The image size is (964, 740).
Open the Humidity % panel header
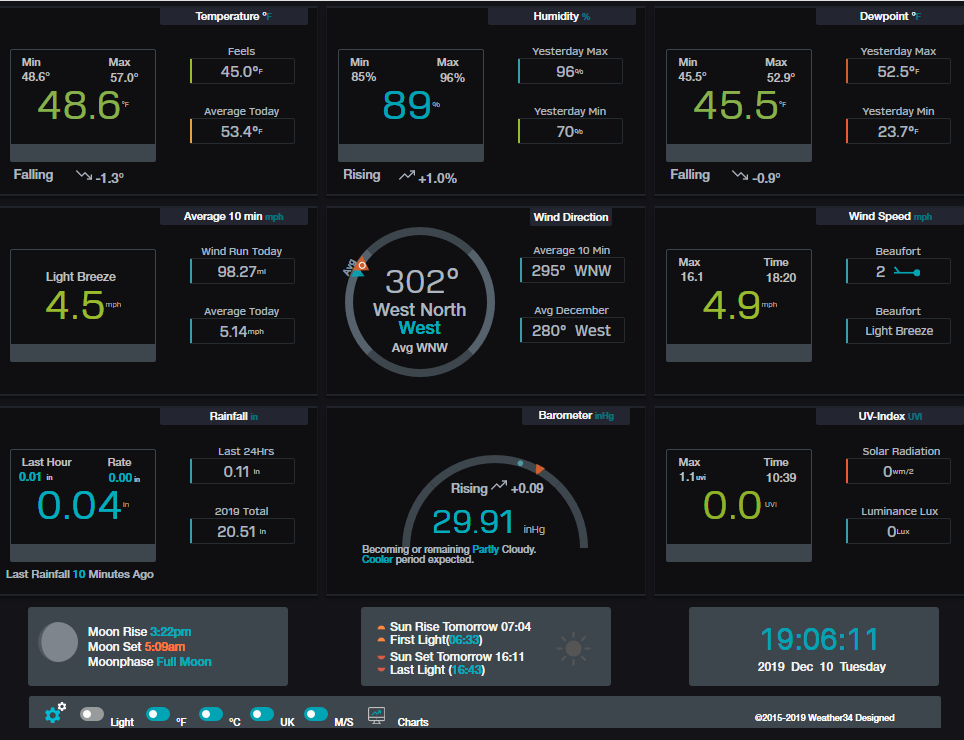pyautogui.click(x=561, y=16)
